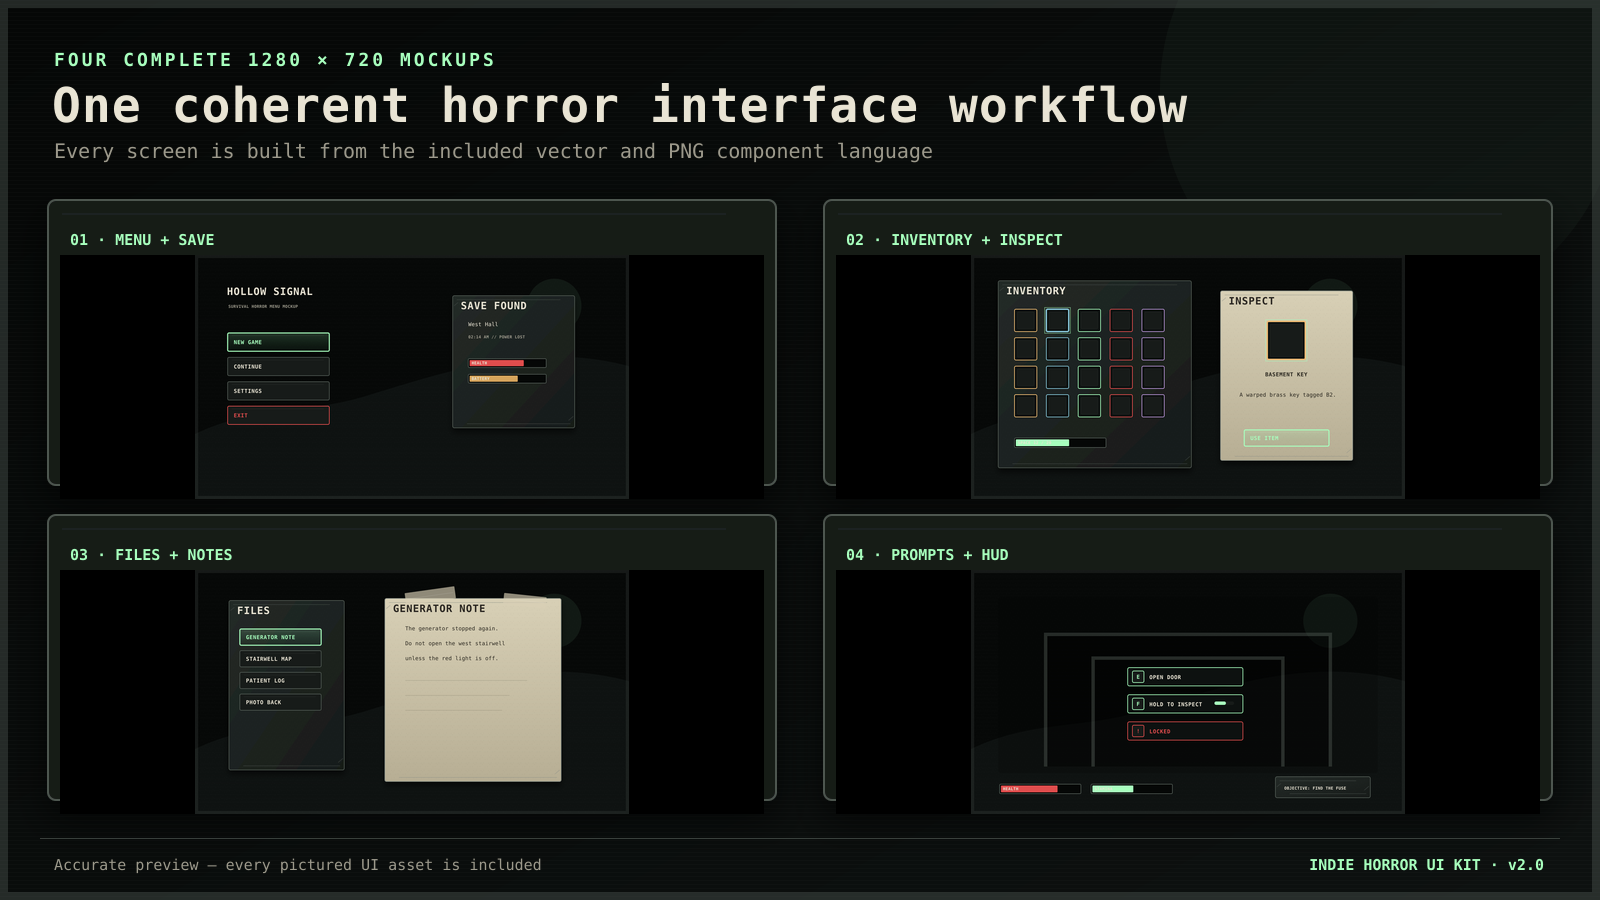Click the OPEN DOOR prompt
The width and height of the screenshot is (1600, 900).
[x=1185, y=677]
